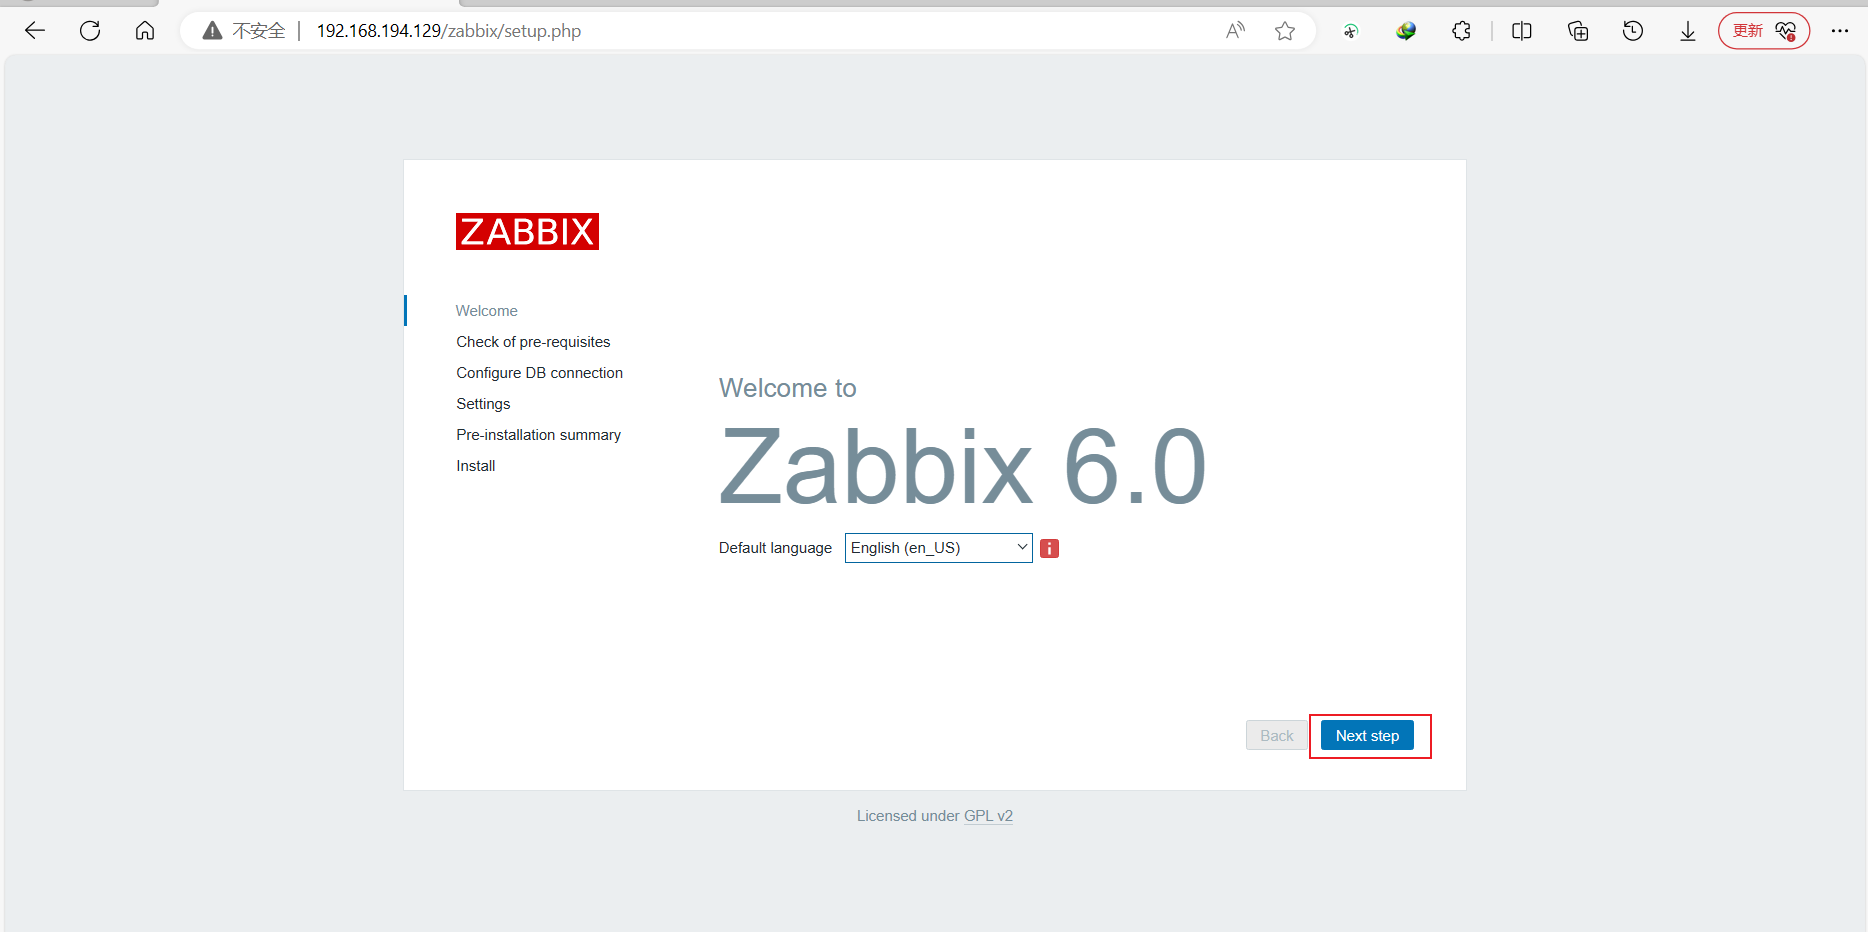Reload the page with the refresh icon
This screenshot has width=1868, height=932.
click(90, 31)
